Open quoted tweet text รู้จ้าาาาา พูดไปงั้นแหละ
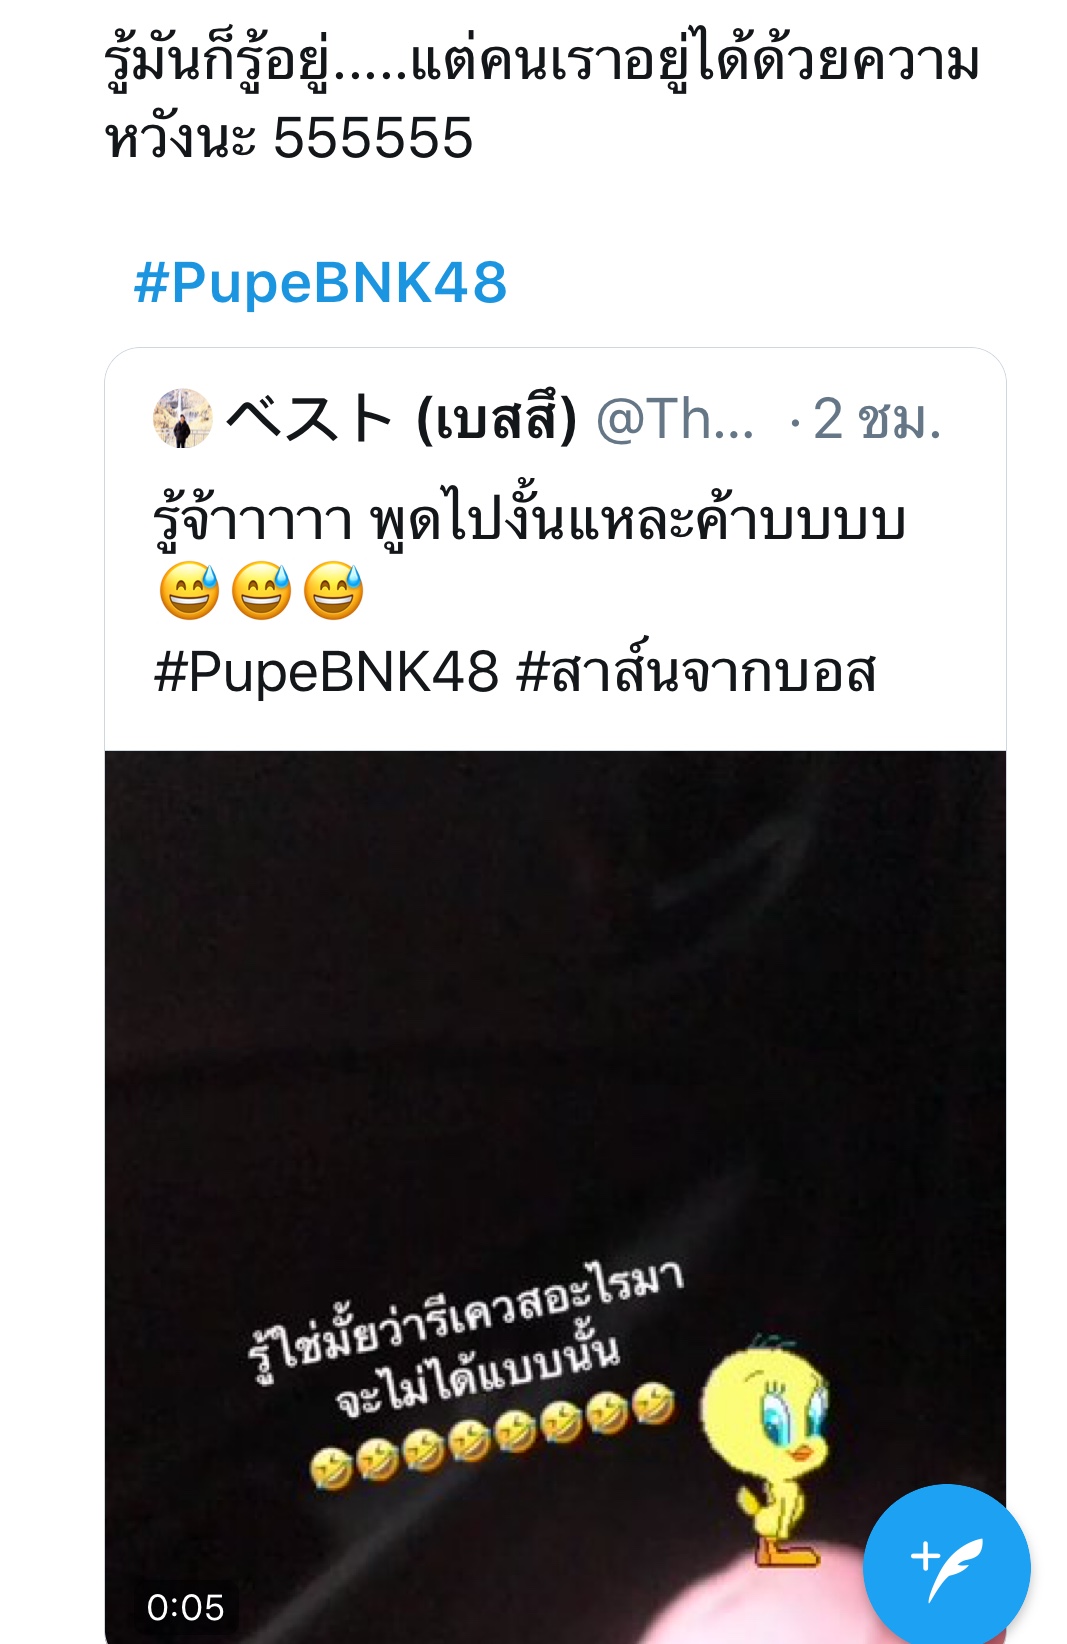This screenshot has height=1644, width=1067. [529, 522]
